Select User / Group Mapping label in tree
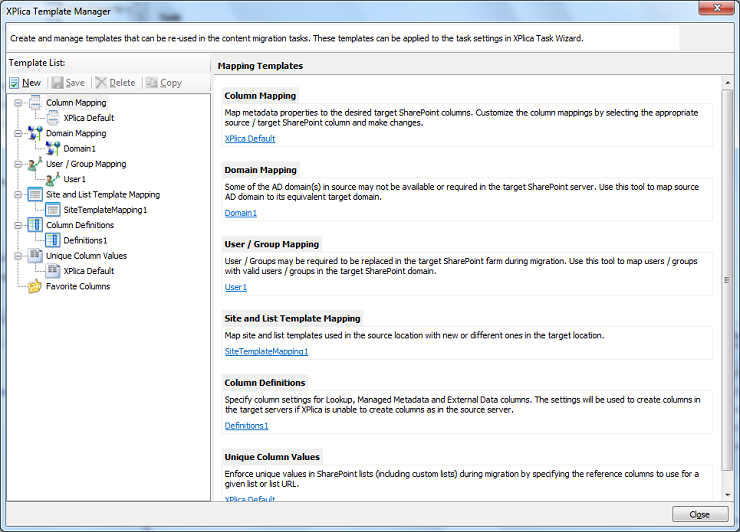The width and height of the screenshot is (740, 532). tap(86, 164)
